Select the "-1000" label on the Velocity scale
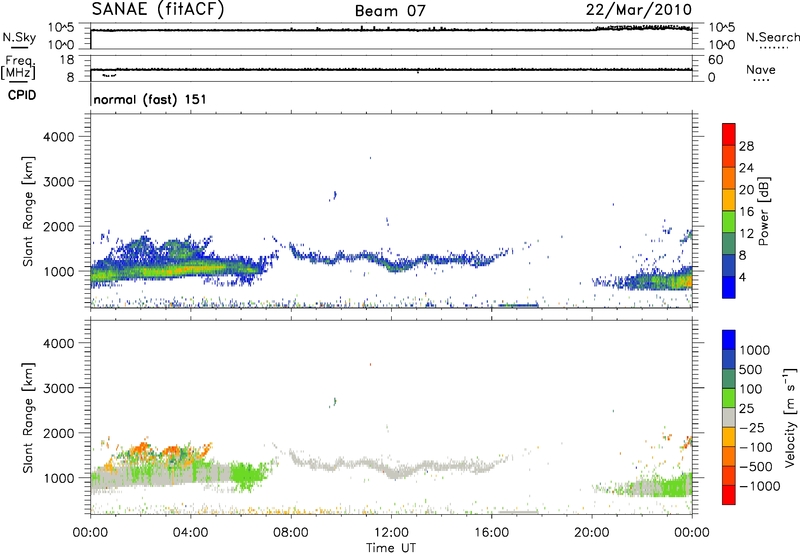The width and height of the screenshot is (800, 554). click(760, 486)
